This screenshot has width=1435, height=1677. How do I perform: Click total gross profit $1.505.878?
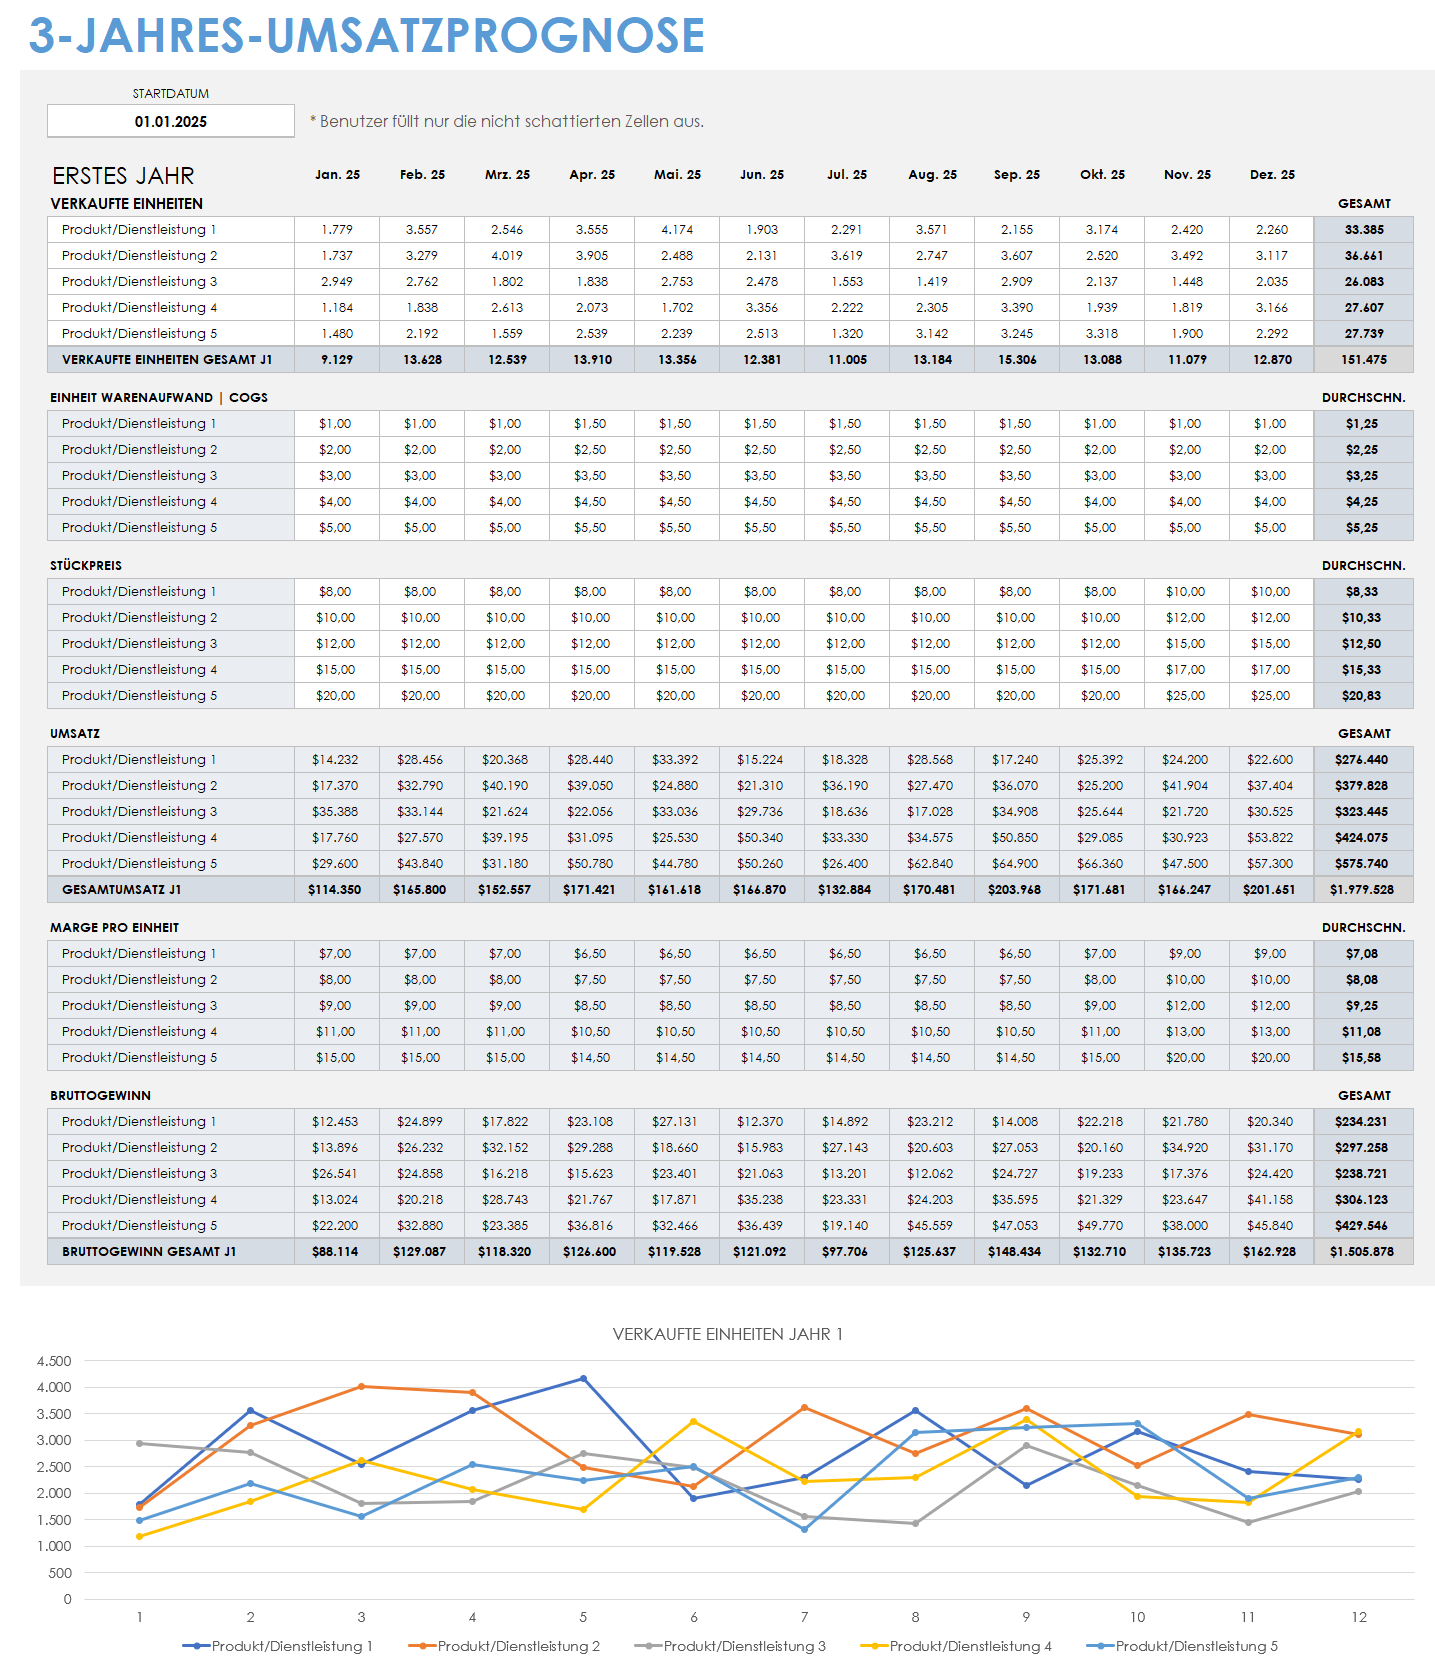coord(1364,1252)
